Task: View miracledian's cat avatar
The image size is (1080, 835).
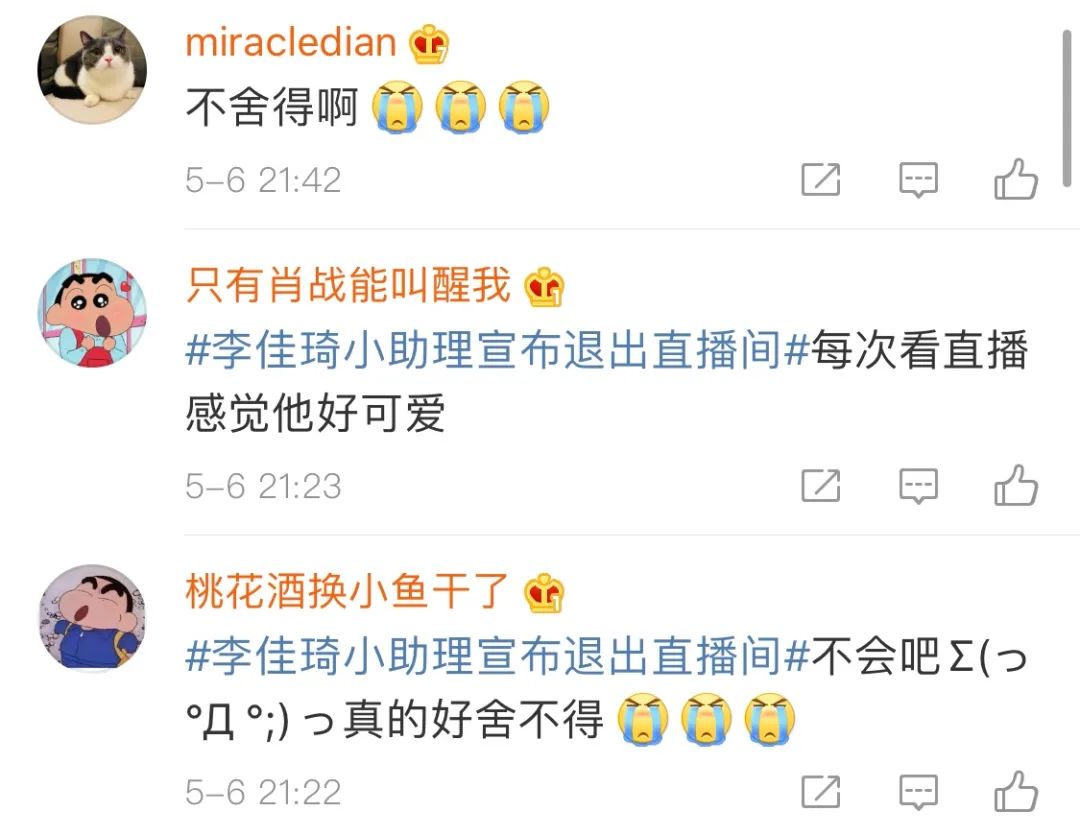Action: click(x=92, y=69)
